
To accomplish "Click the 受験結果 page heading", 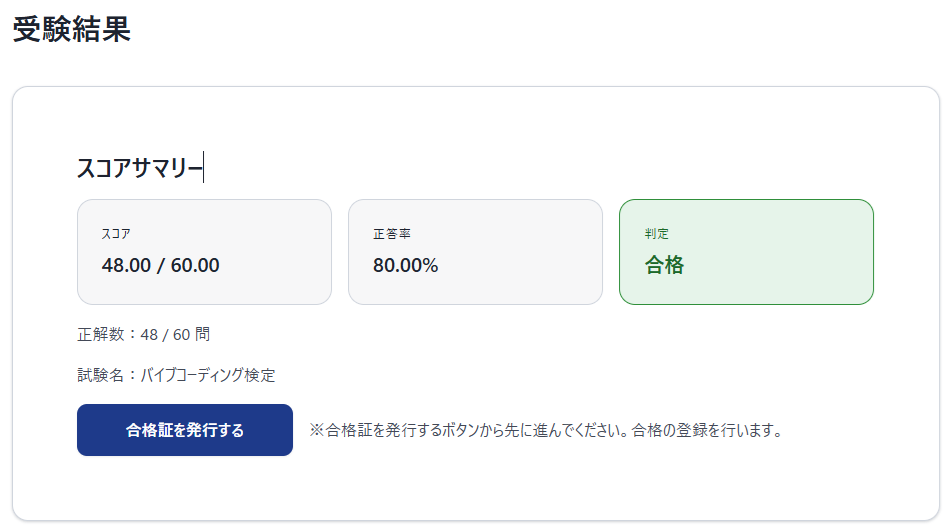I will [x=72, y=29].
